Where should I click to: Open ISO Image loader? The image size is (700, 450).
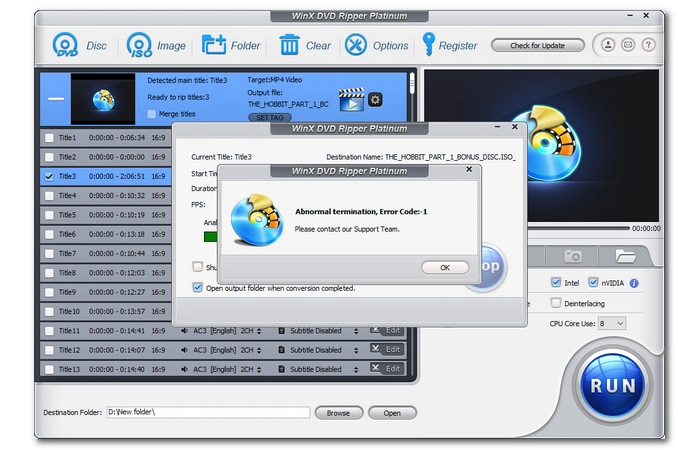139,45
